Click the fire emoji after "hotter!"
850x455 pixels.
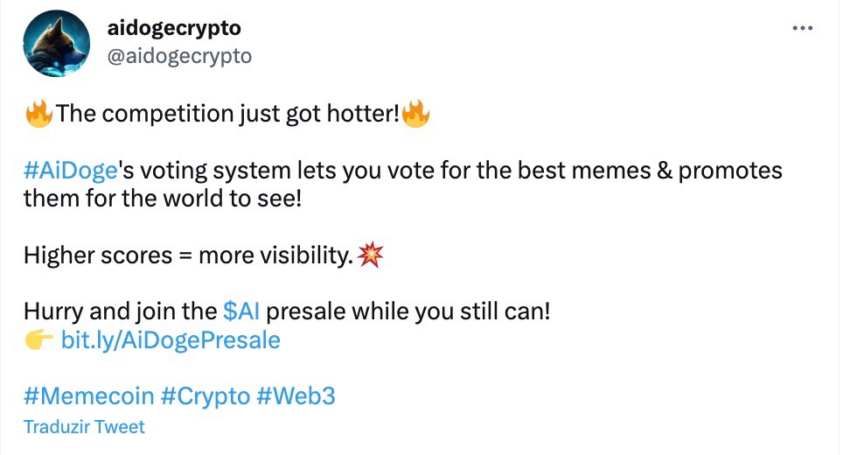tap(416, 113)
